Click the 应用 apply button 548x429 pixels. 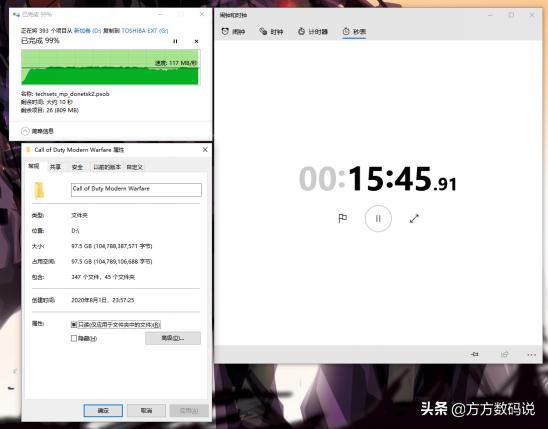(x=189, y=410)
